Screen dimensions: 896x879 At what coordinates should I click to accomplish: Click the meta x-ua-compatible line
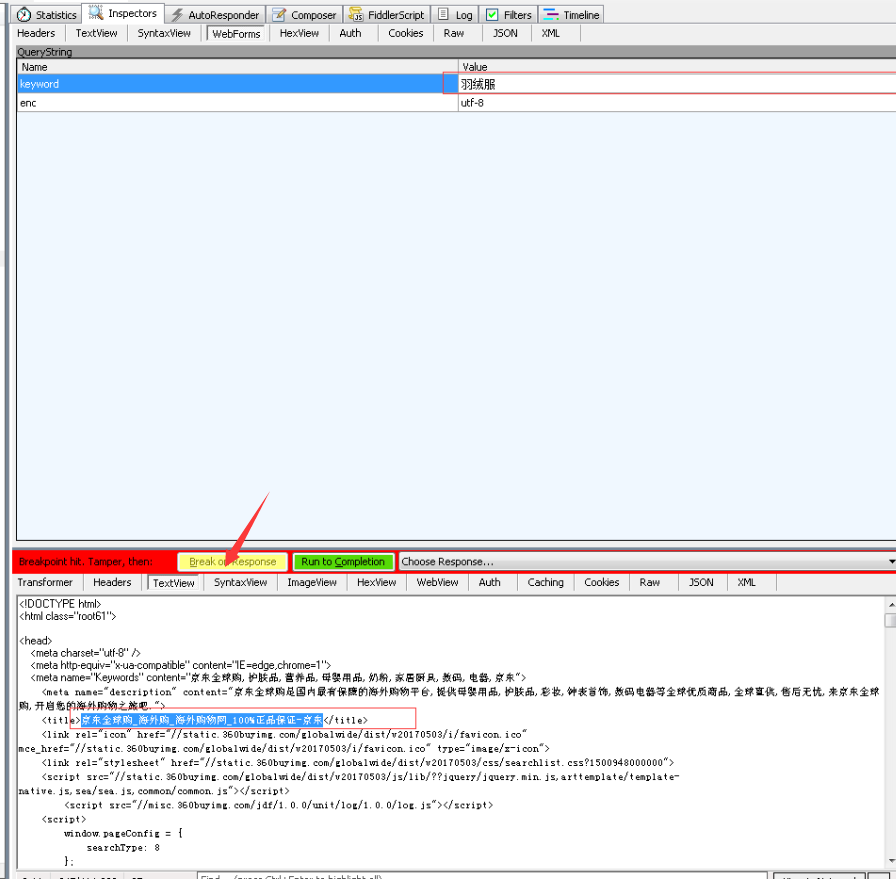181,665
